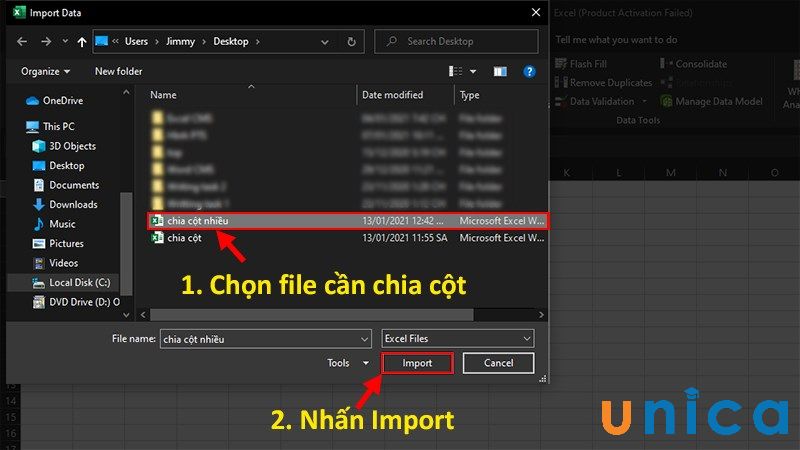Image resolution: width=800 pixels, height=450 pixels.
Task: Go up one folder level
Action: click(82, 42)
